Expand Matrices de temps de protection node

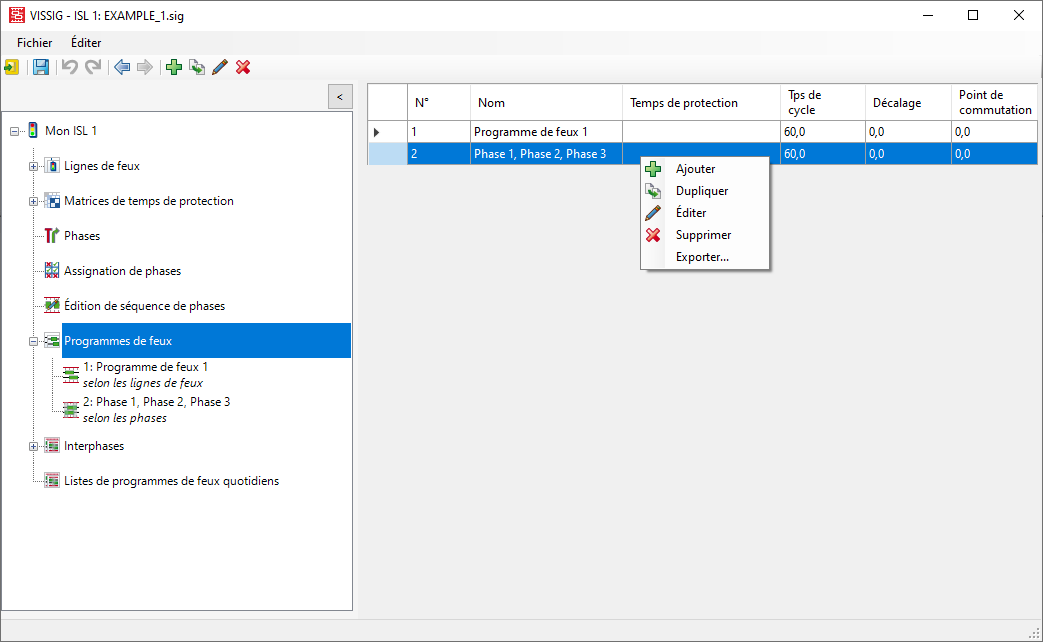(34, 201)
